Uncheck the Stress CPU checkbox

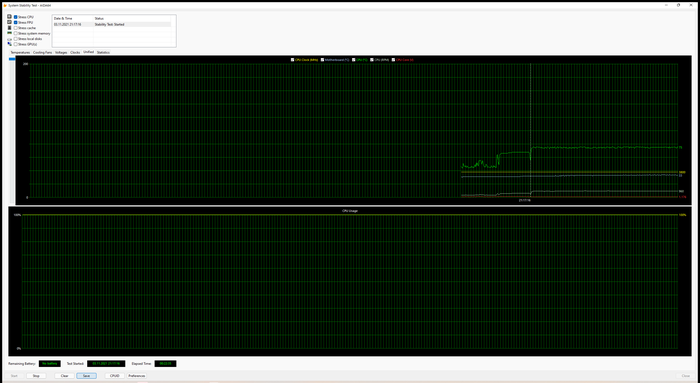pyautogui.click(x=16, y=17)
